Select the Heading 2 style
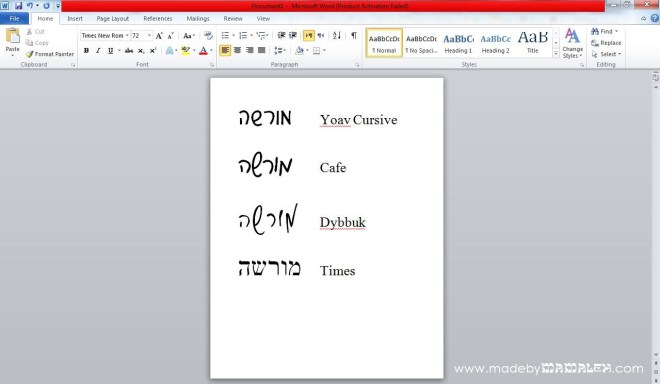 495,43
